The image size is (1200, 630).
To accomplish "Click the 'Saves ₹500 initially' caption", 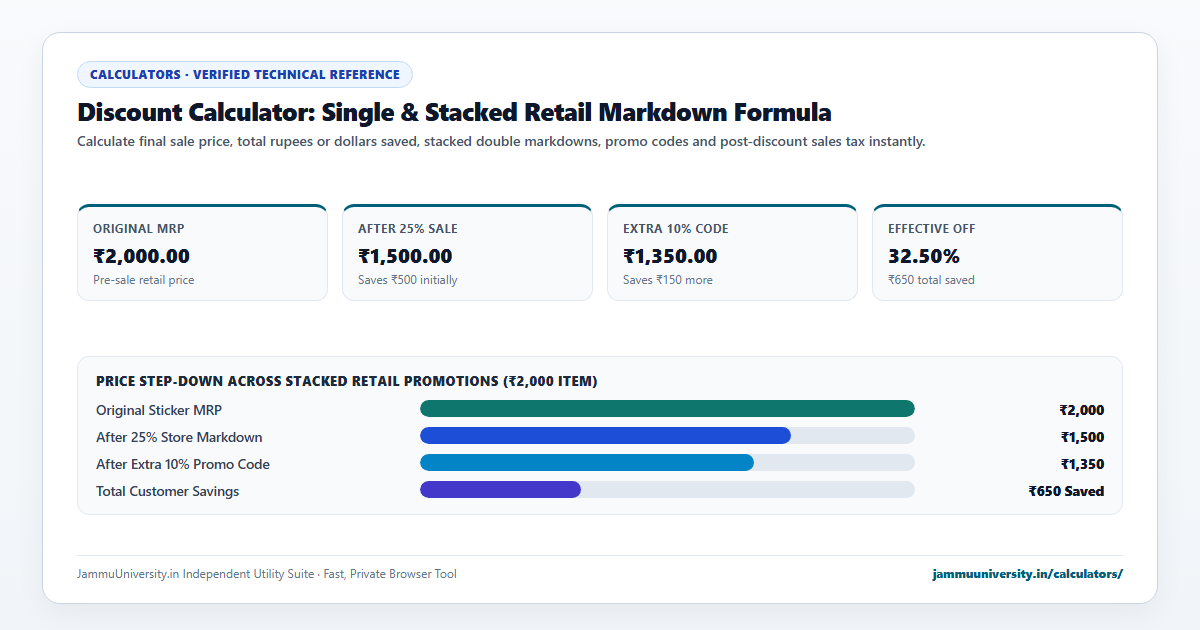I will [408, 280].
